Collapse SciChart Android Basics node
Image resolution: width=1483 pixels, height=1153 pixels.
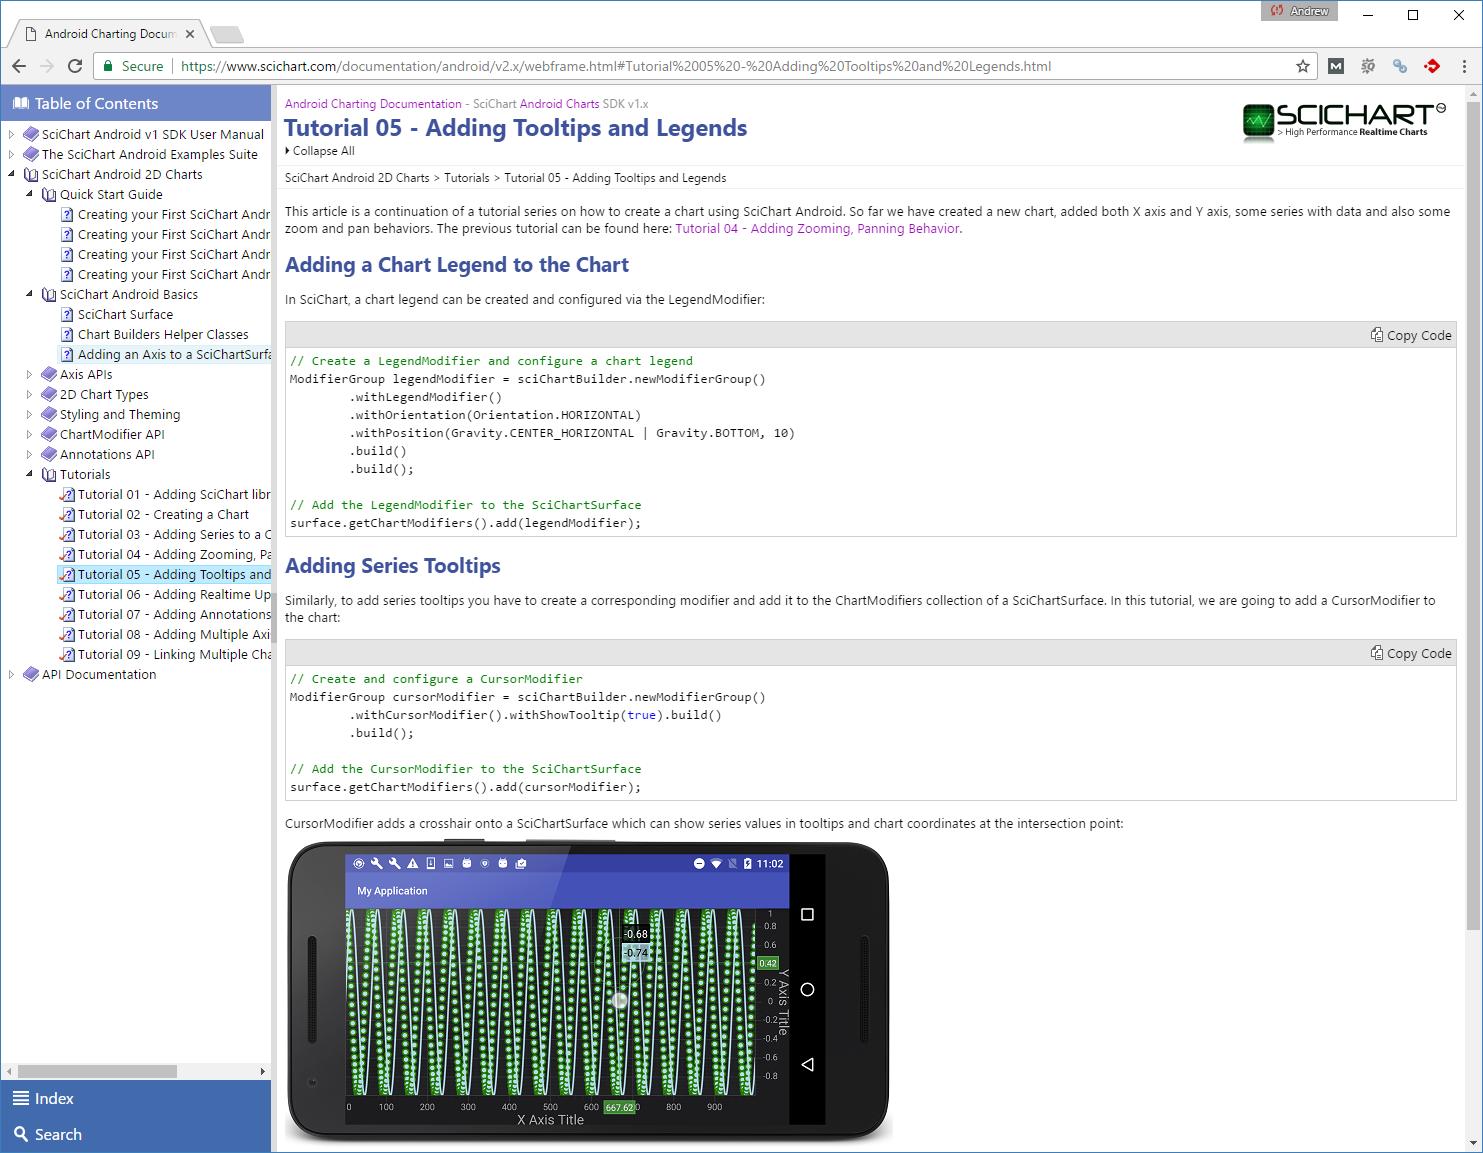29,294
